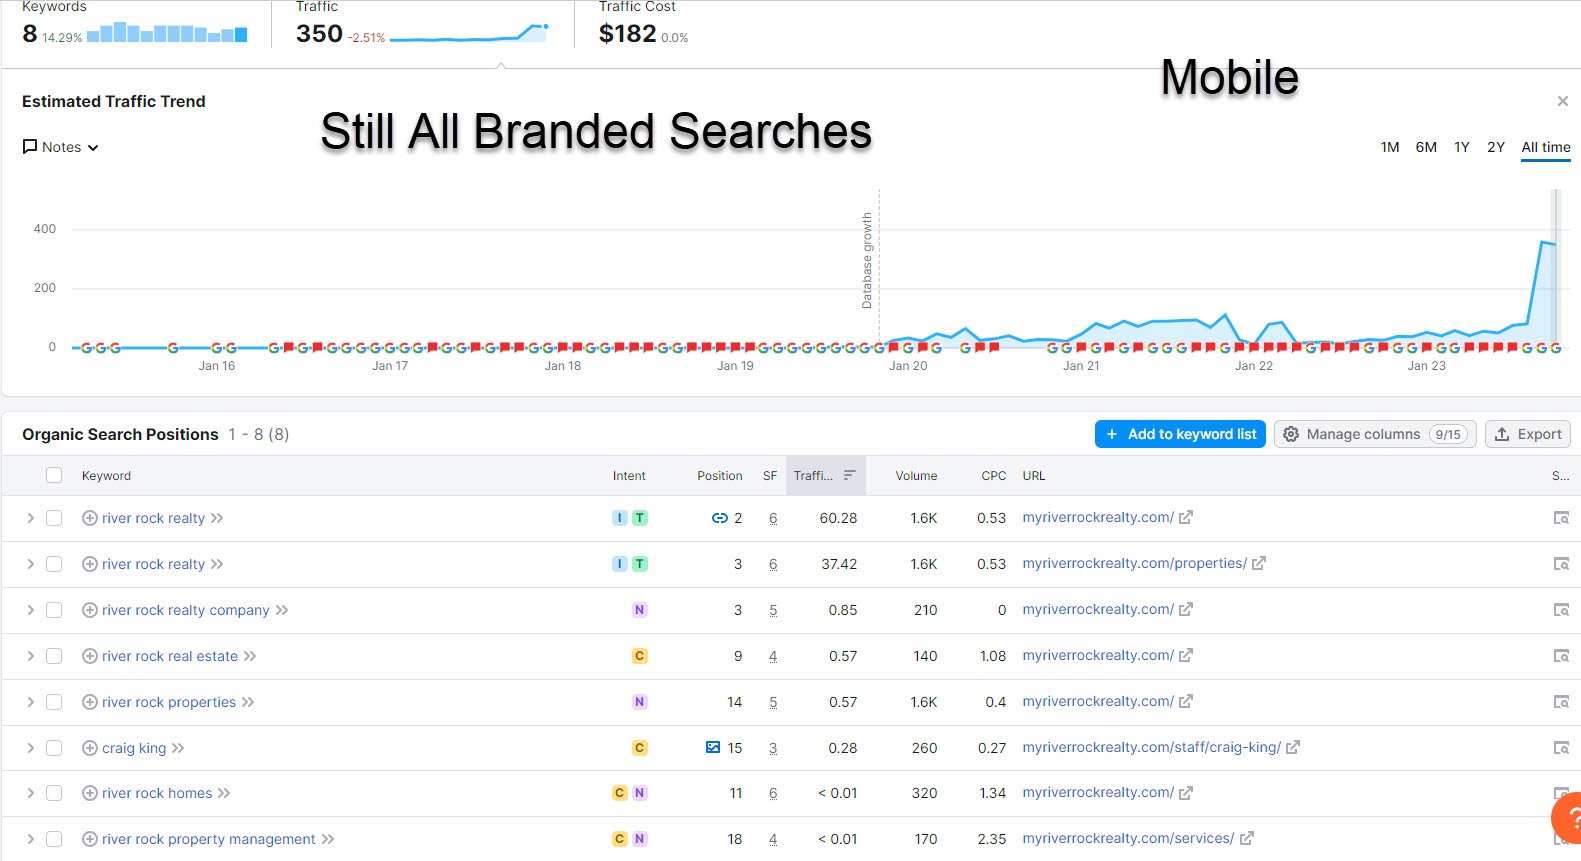Select the checkbox for river rock homes row
The width and height of the screenshot is (1581, 861).
[54, 793]
